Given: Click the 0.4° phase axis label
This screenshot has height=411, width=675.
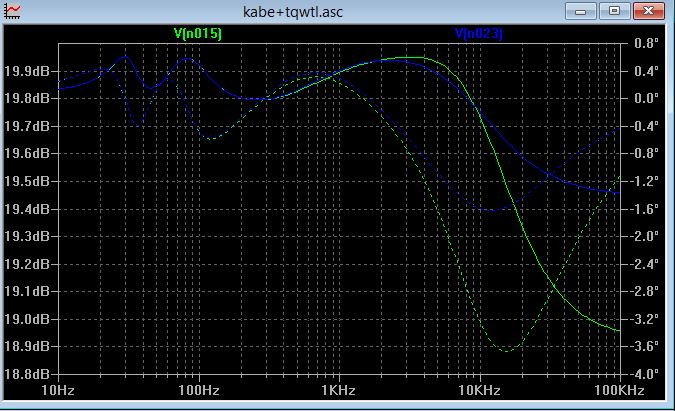Looking at the screenshot, I should 647,71.
